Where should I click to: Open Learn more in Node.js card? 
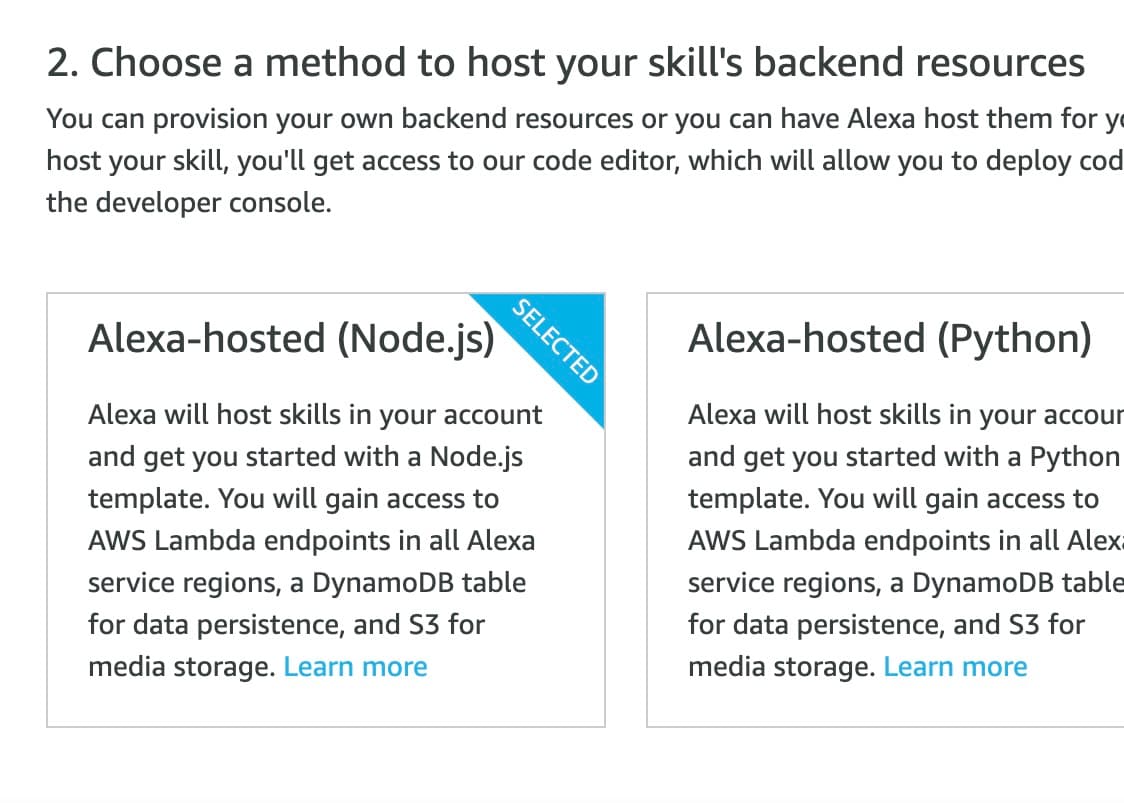[356, 667]
